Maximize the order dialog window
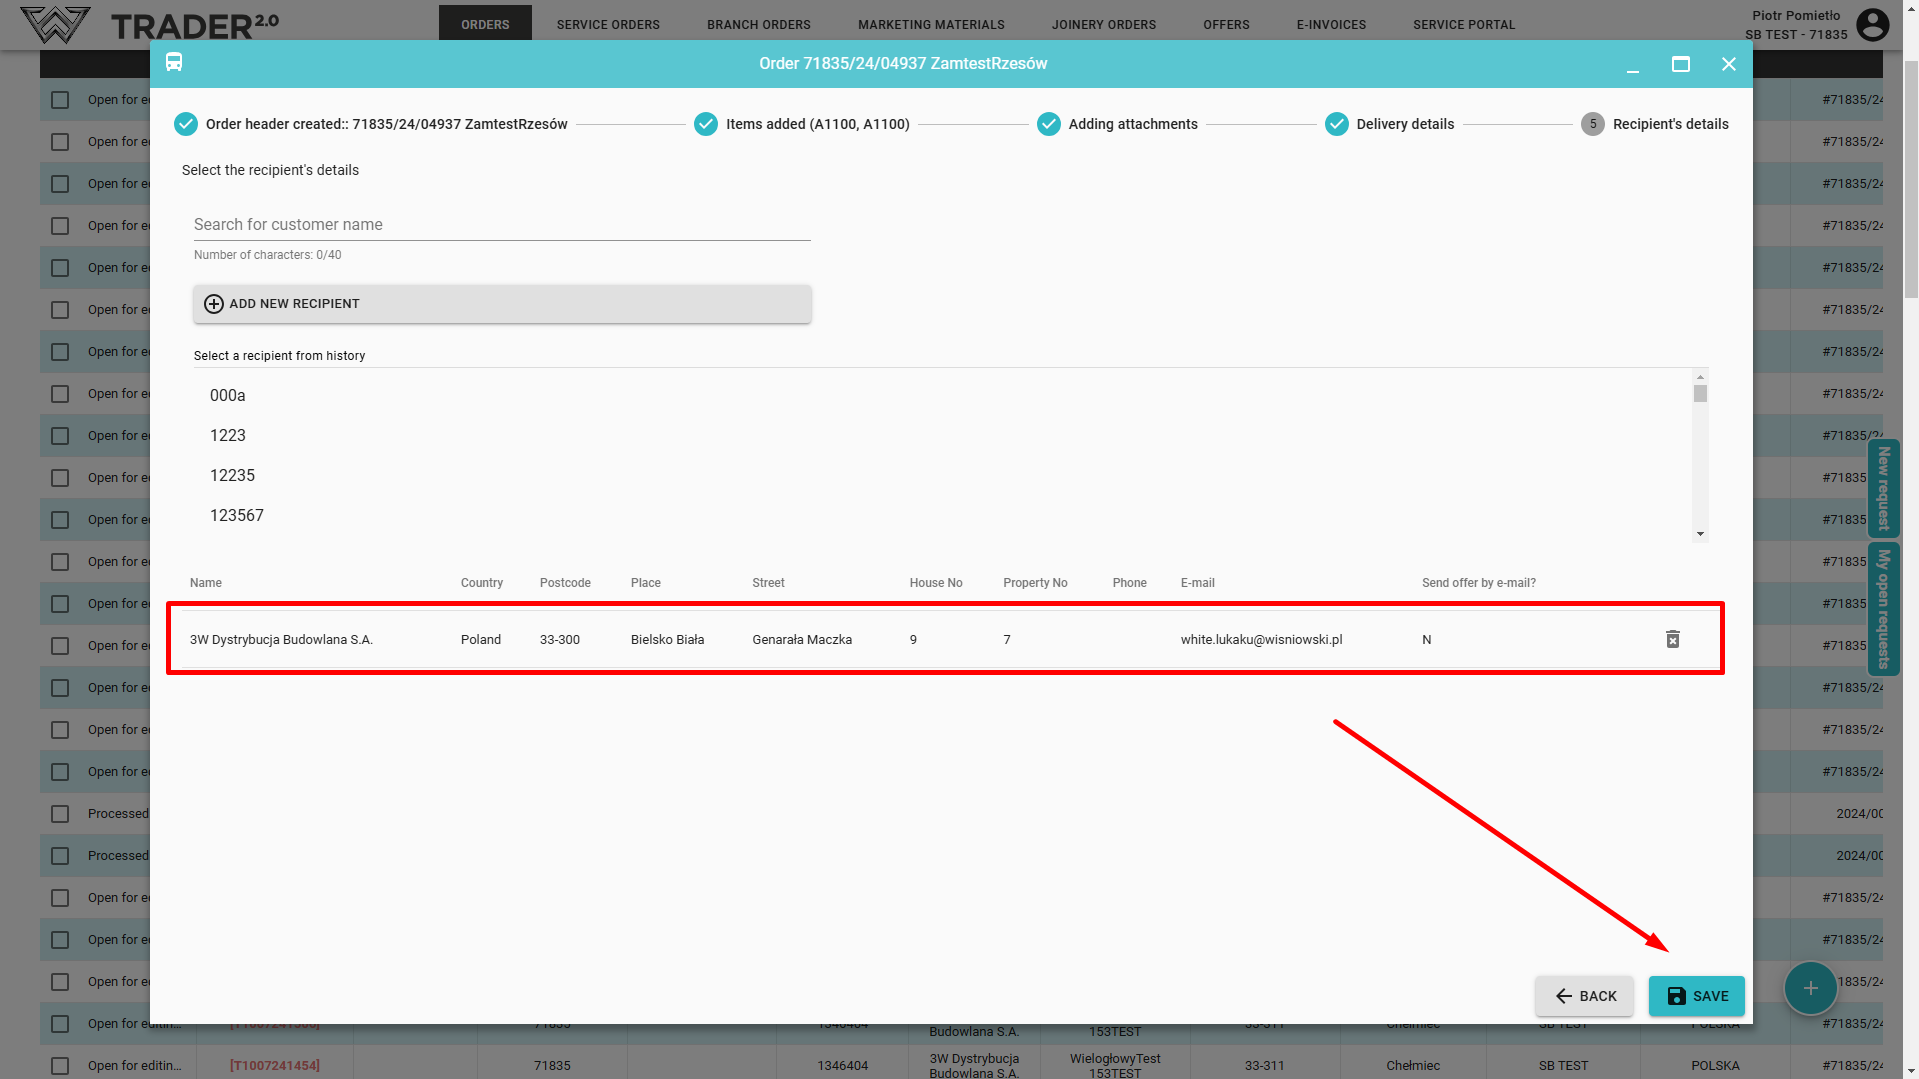Screen dimensions: 1919x1079 pos(1680,64)
